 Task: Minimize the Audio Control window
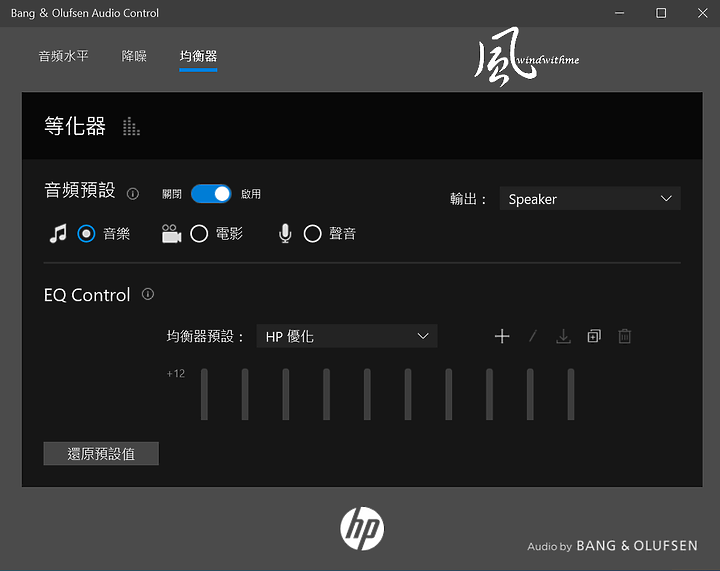tap(619, 13)
